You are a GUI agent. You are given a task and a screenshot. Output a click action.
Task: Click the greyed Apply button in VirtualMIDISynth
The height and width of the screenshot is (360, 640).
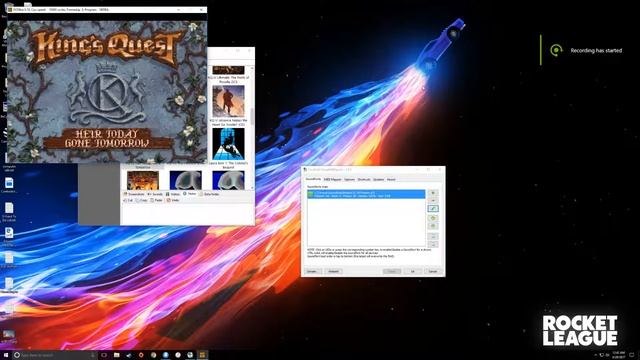point(392,271)
